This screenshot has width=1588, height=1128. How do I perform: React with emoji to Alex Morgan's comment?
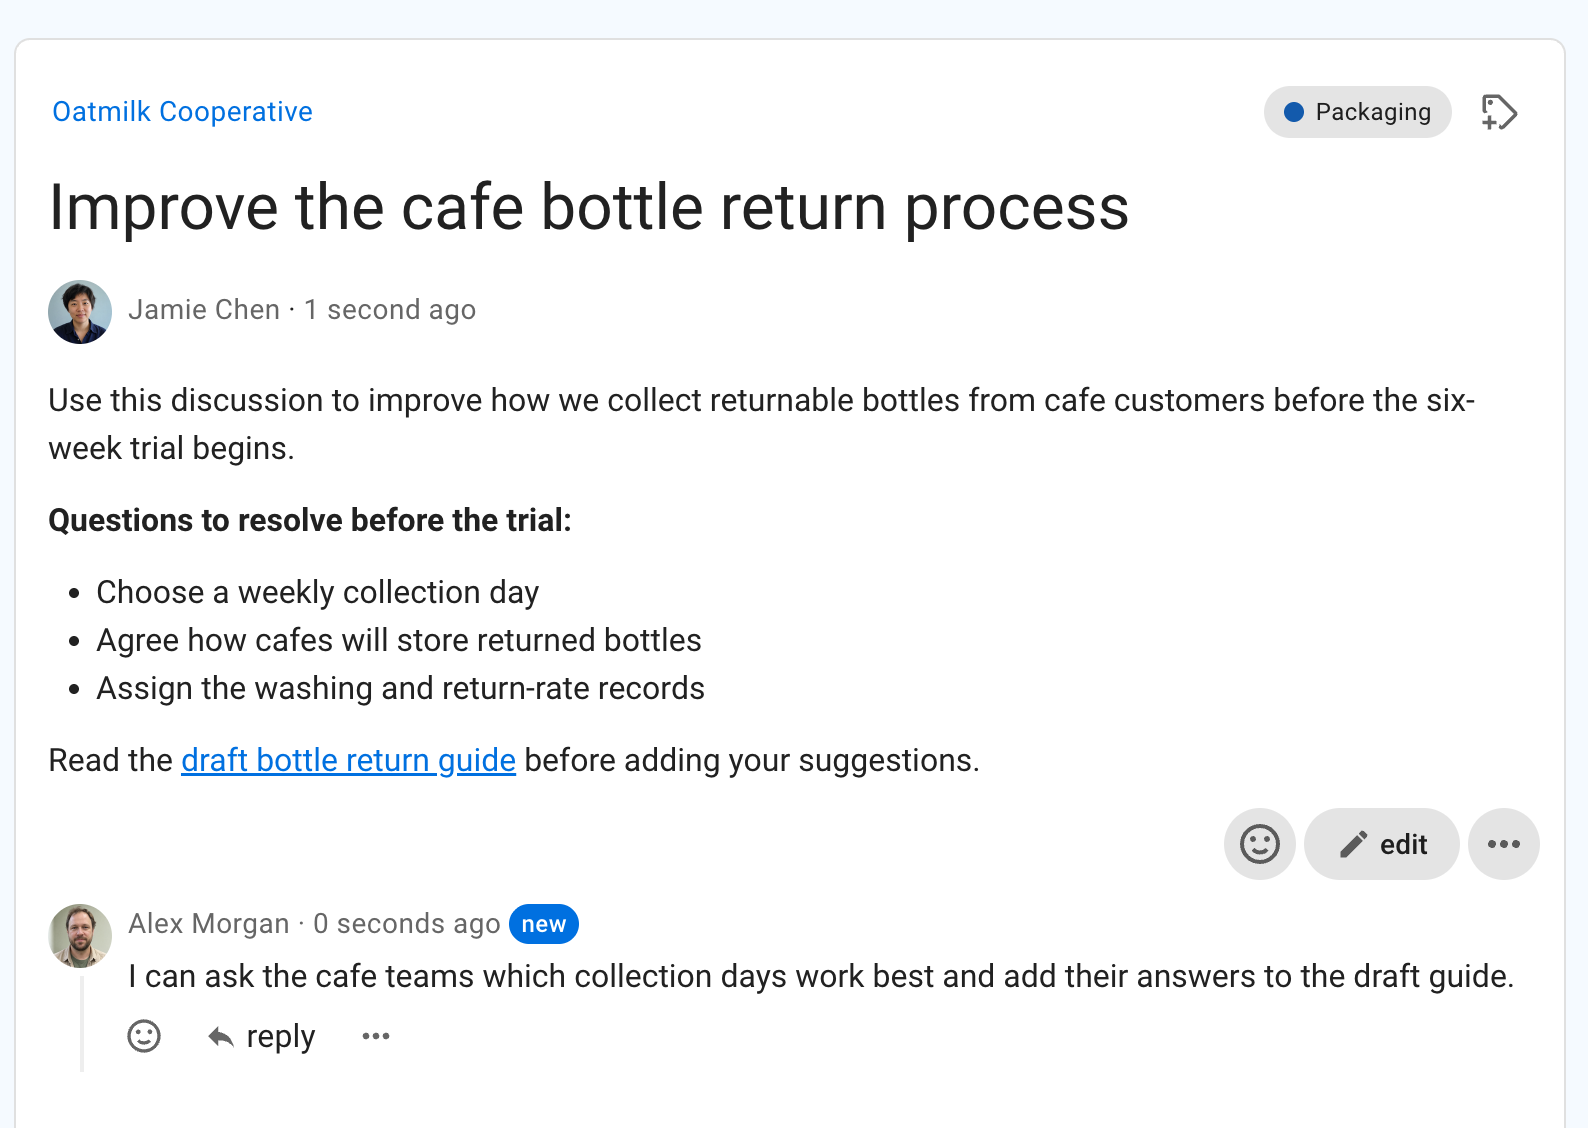coord(144,1036)
